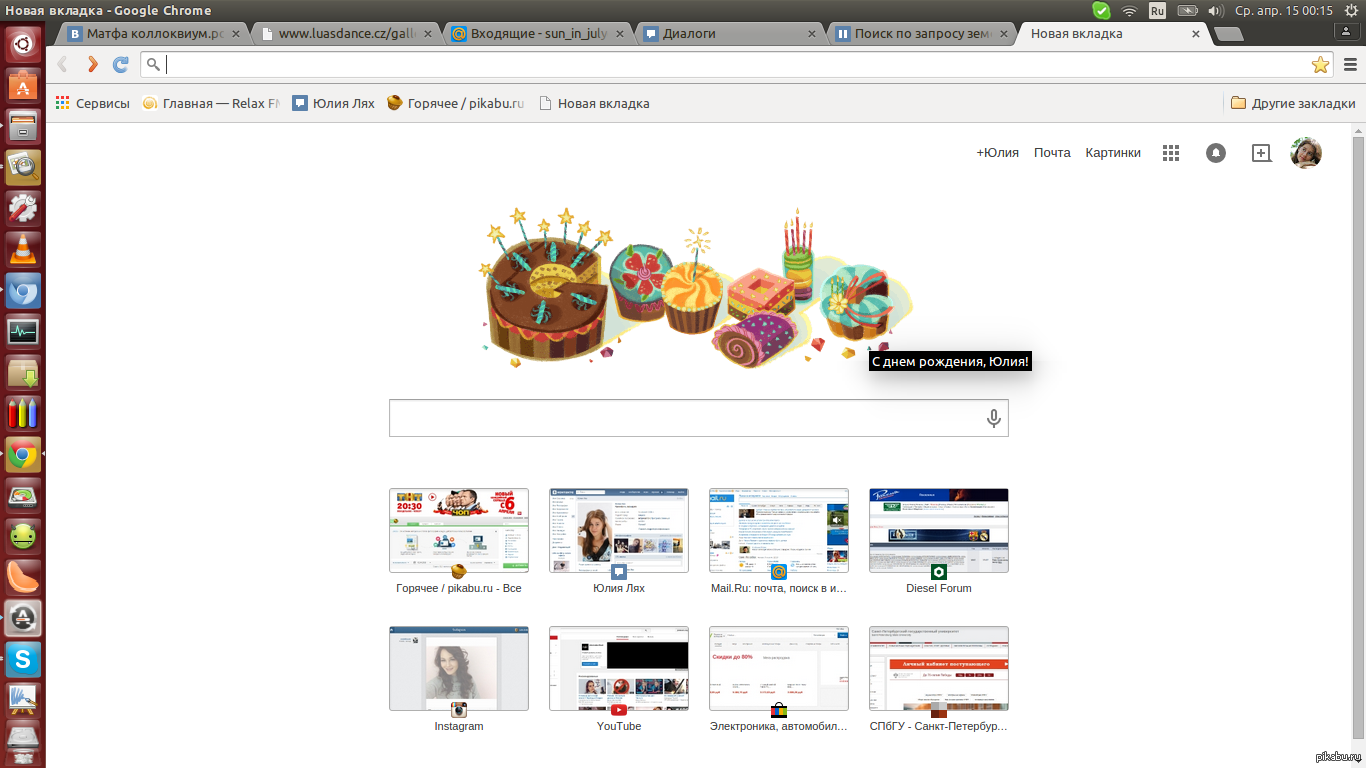Click the Forward navigation arrow
1366x768 pixels.
click(92, 65)
